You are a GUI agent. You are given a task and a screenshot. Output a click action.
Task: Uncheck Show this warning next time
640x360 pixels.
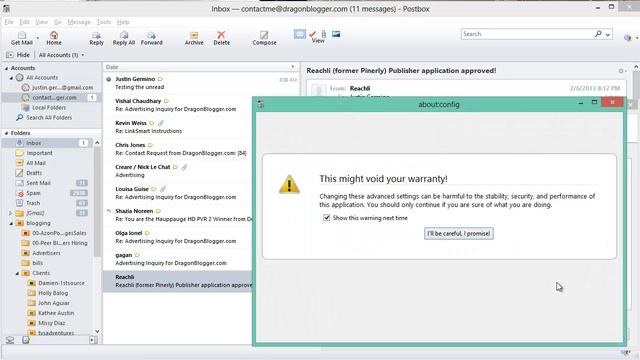(x=327, y=218)
